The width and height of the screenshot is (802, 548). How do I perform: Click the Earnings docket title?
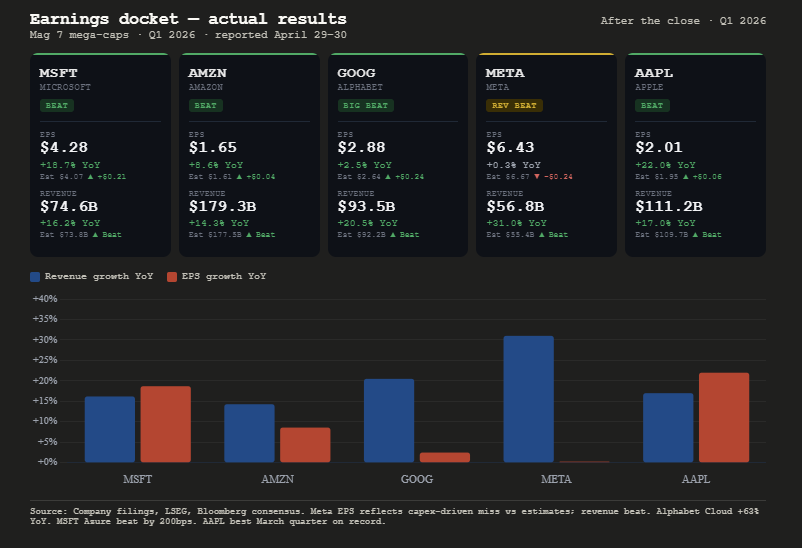(188, 19)
